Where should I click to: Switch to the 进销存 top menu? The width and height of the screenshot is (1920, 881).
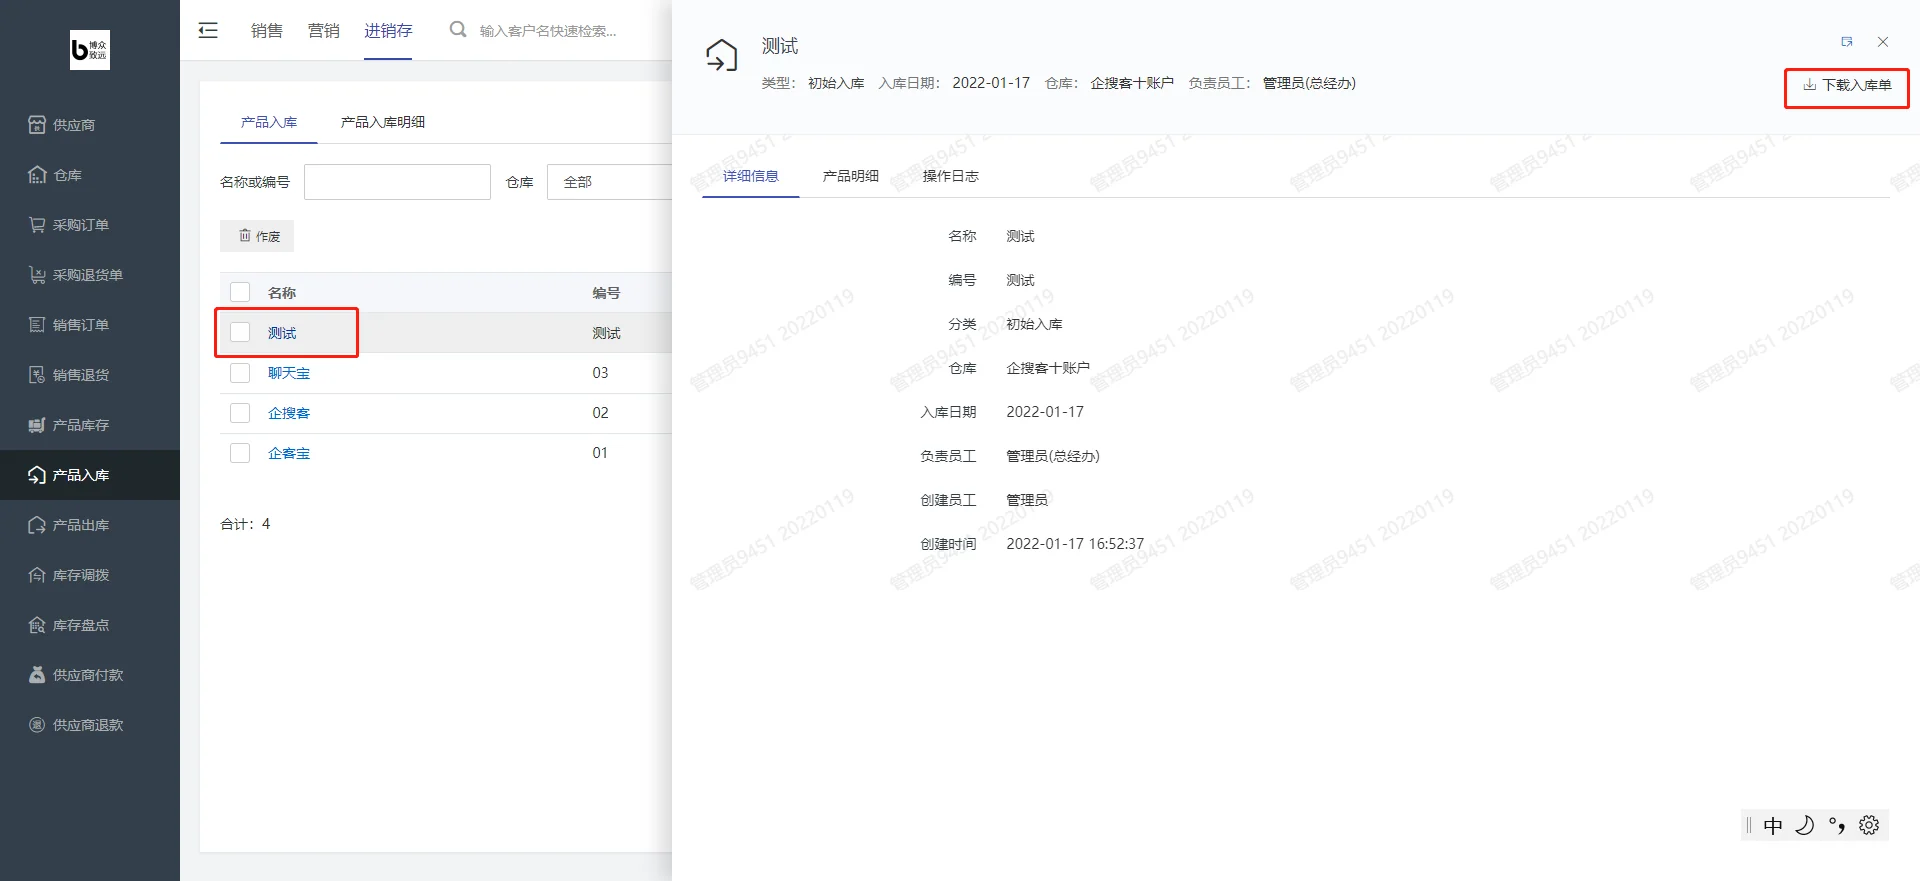tap(388, 31)
